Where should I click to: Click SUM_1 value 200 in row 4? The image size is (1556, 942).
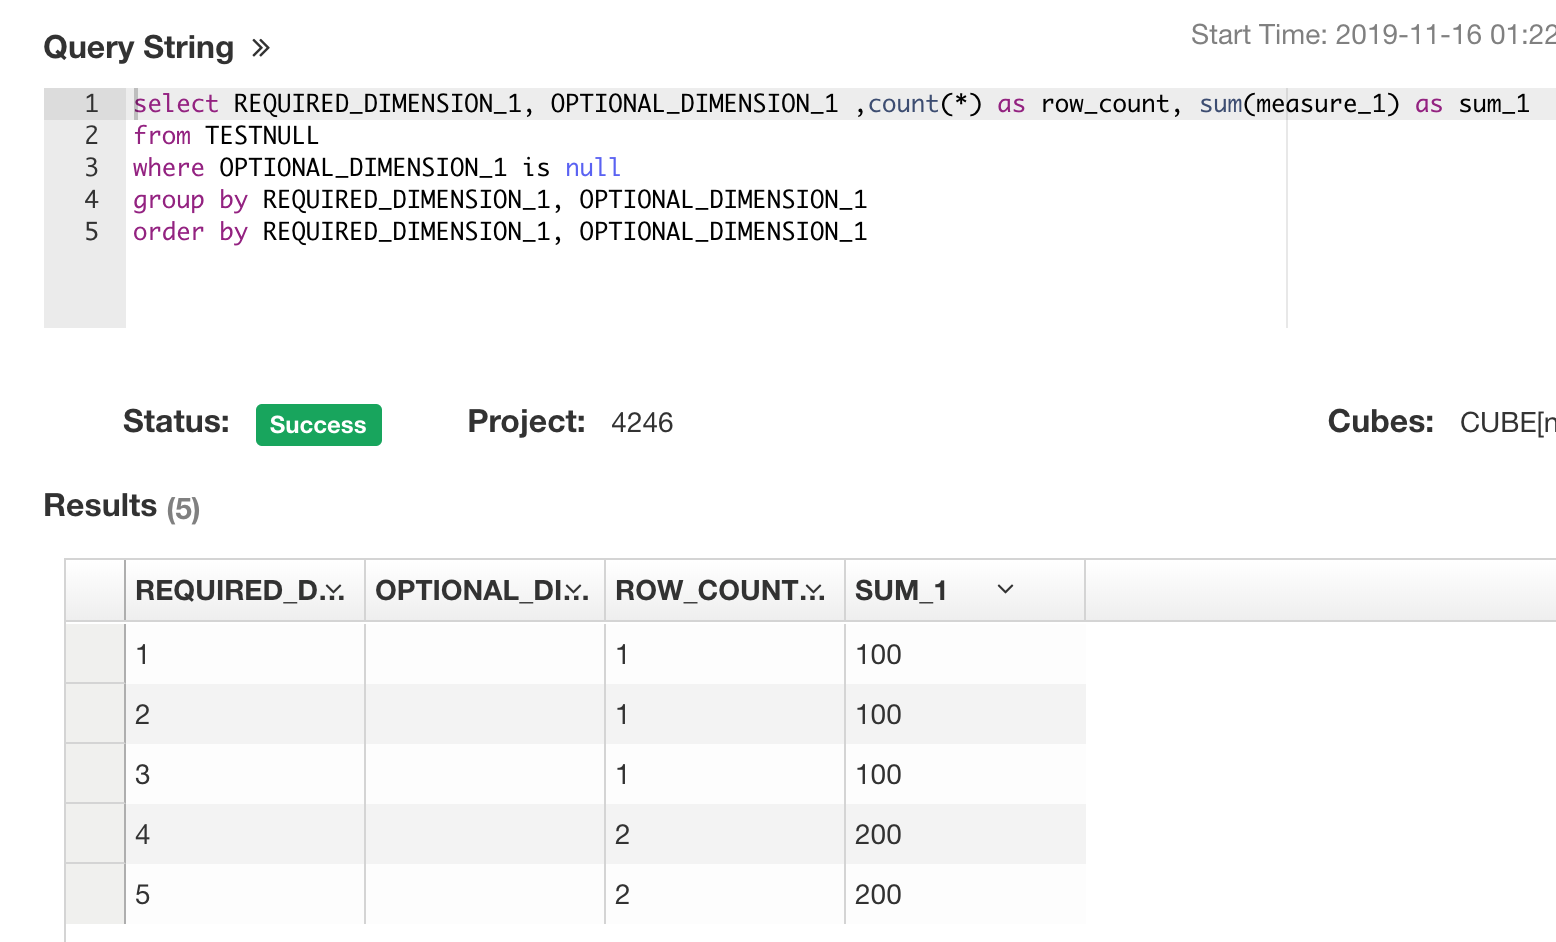878,834
